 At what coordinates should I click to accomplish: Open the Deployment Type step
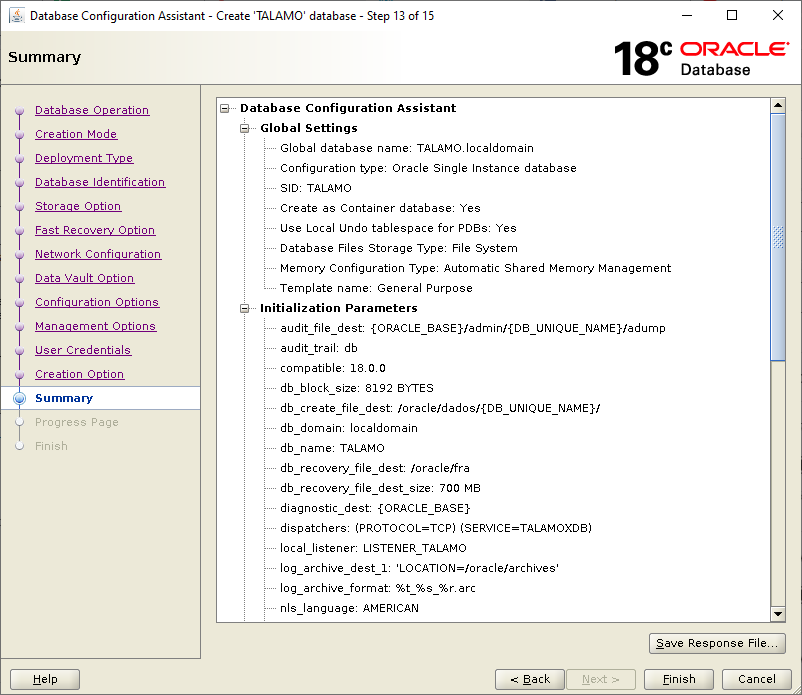click(x=84, y=158)
